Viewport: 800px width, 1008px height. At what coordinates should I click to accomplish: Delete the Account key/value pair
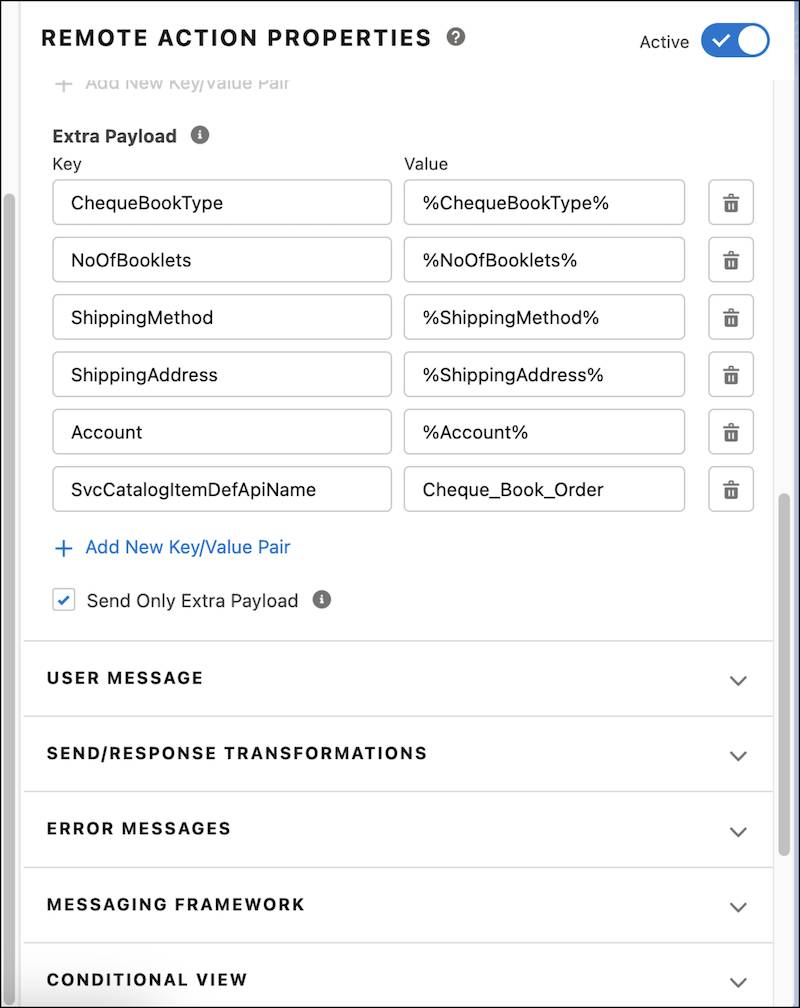coord(729,432)
